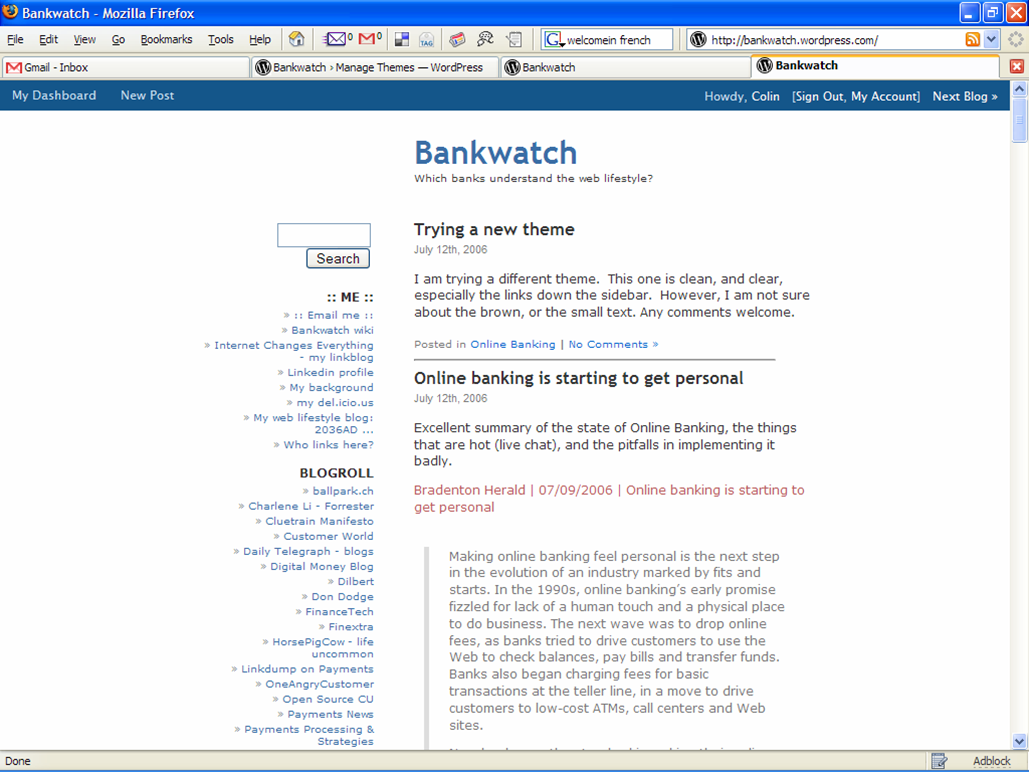1029x772 pixels.
Task: Click the New Post link
Action: pyautogui.click(x=147, y=96)
